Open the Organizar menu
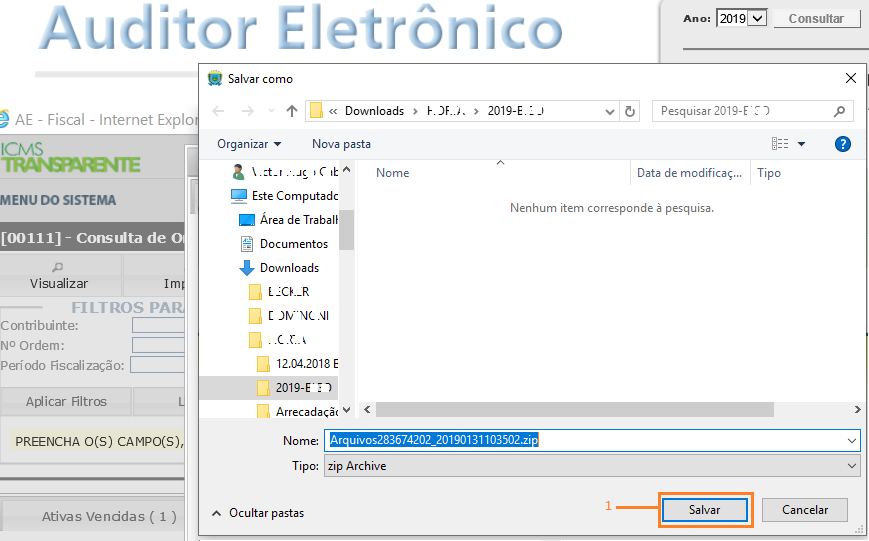The height and width of the screenshot is (541, 869). pos(249,144)
